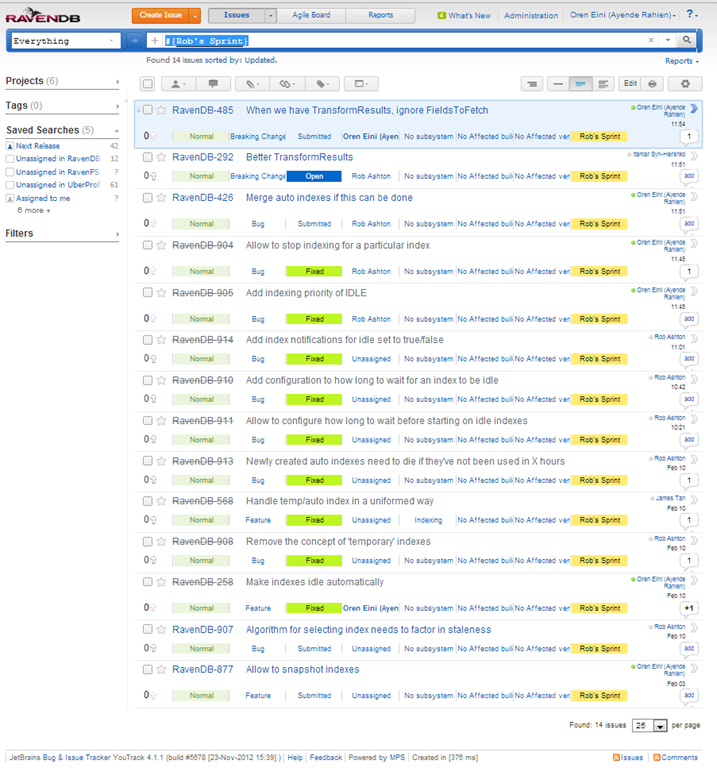Open the Issues tab dropdown arrow
Viewport: 717px width, 768px height.
tap(271, 16)
